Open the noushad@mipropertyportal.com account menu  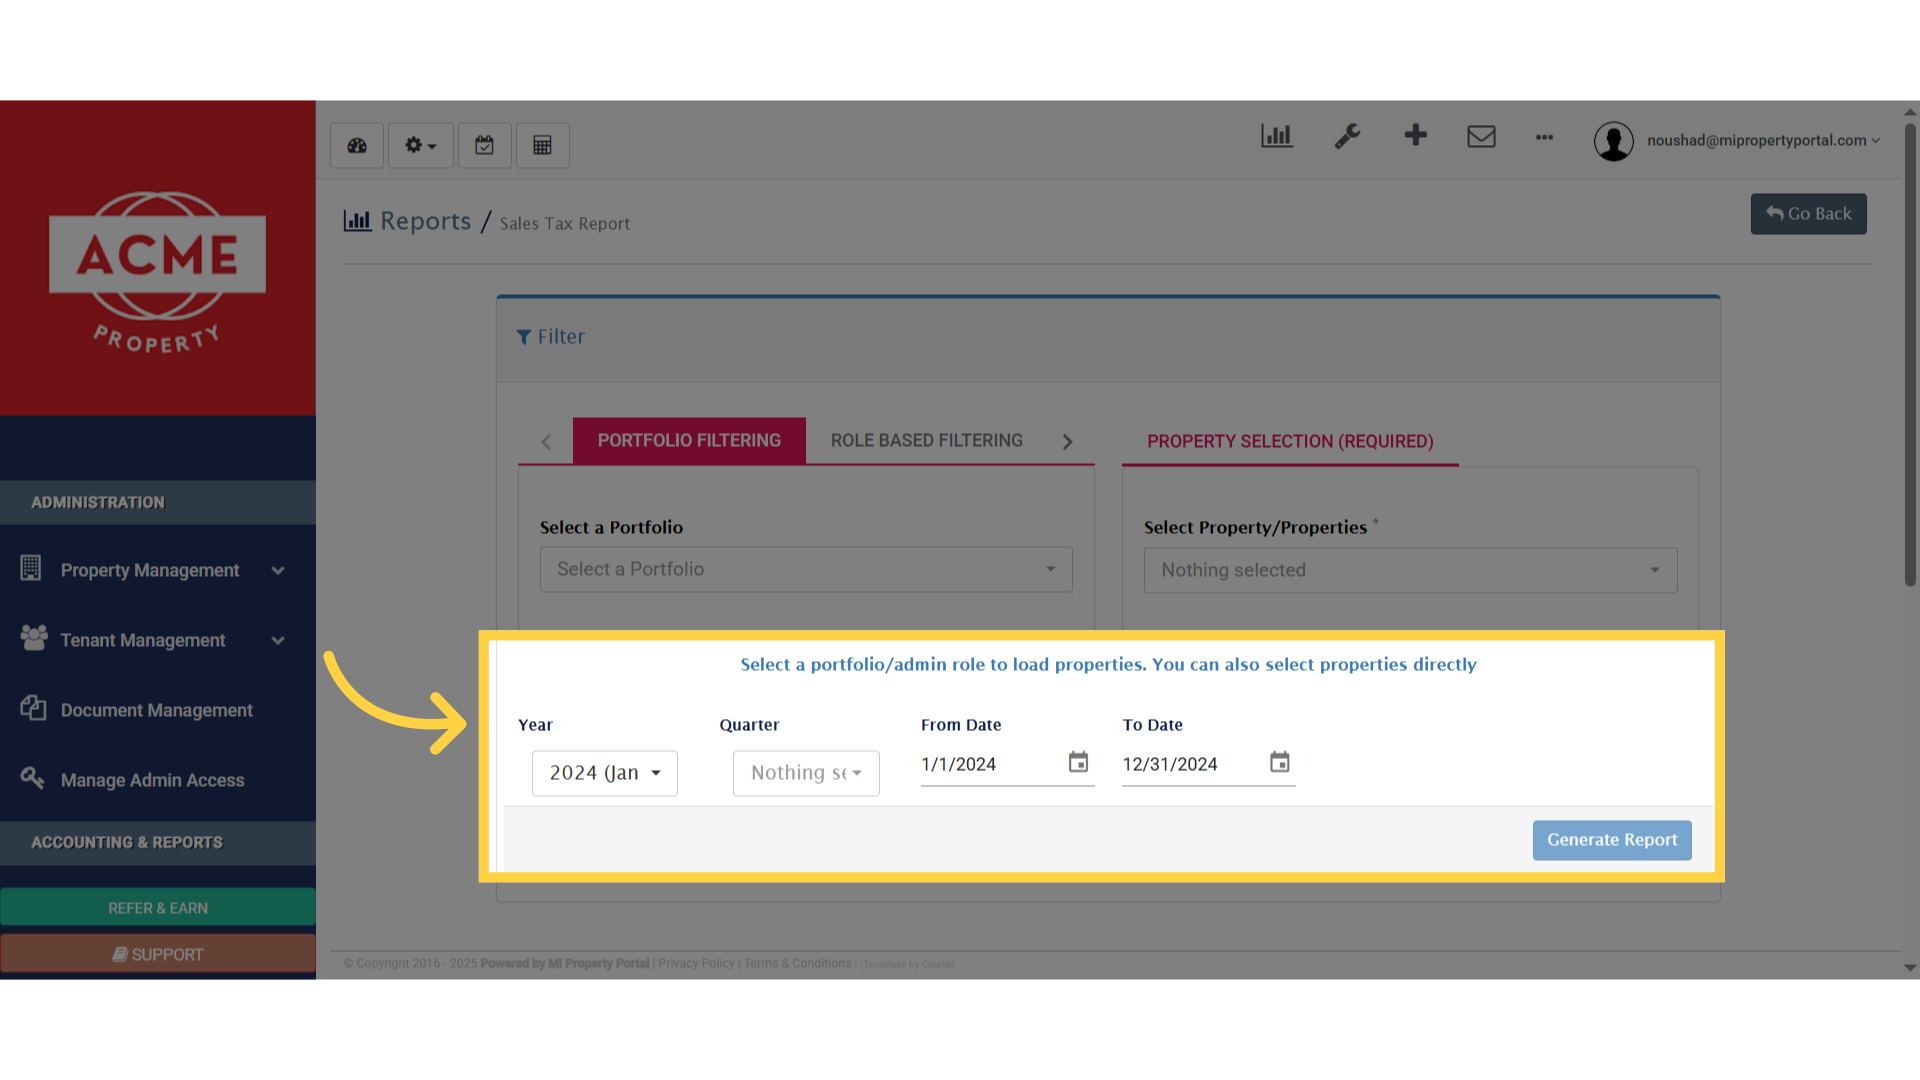point(1763,140)
